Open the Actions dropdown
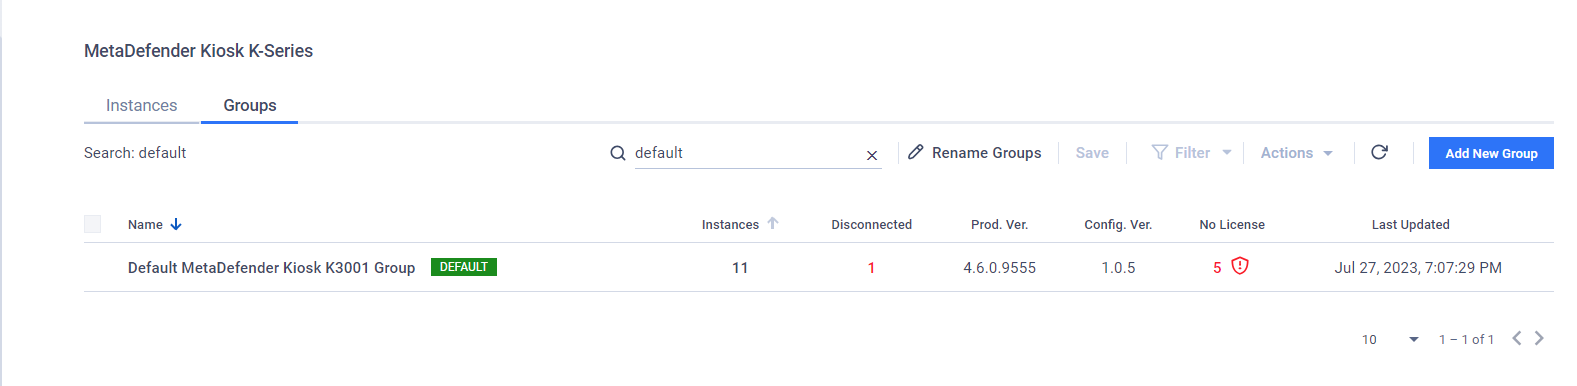Image resolution: width=1577 pixels, height=386 pixels. tap(1296, 153)
